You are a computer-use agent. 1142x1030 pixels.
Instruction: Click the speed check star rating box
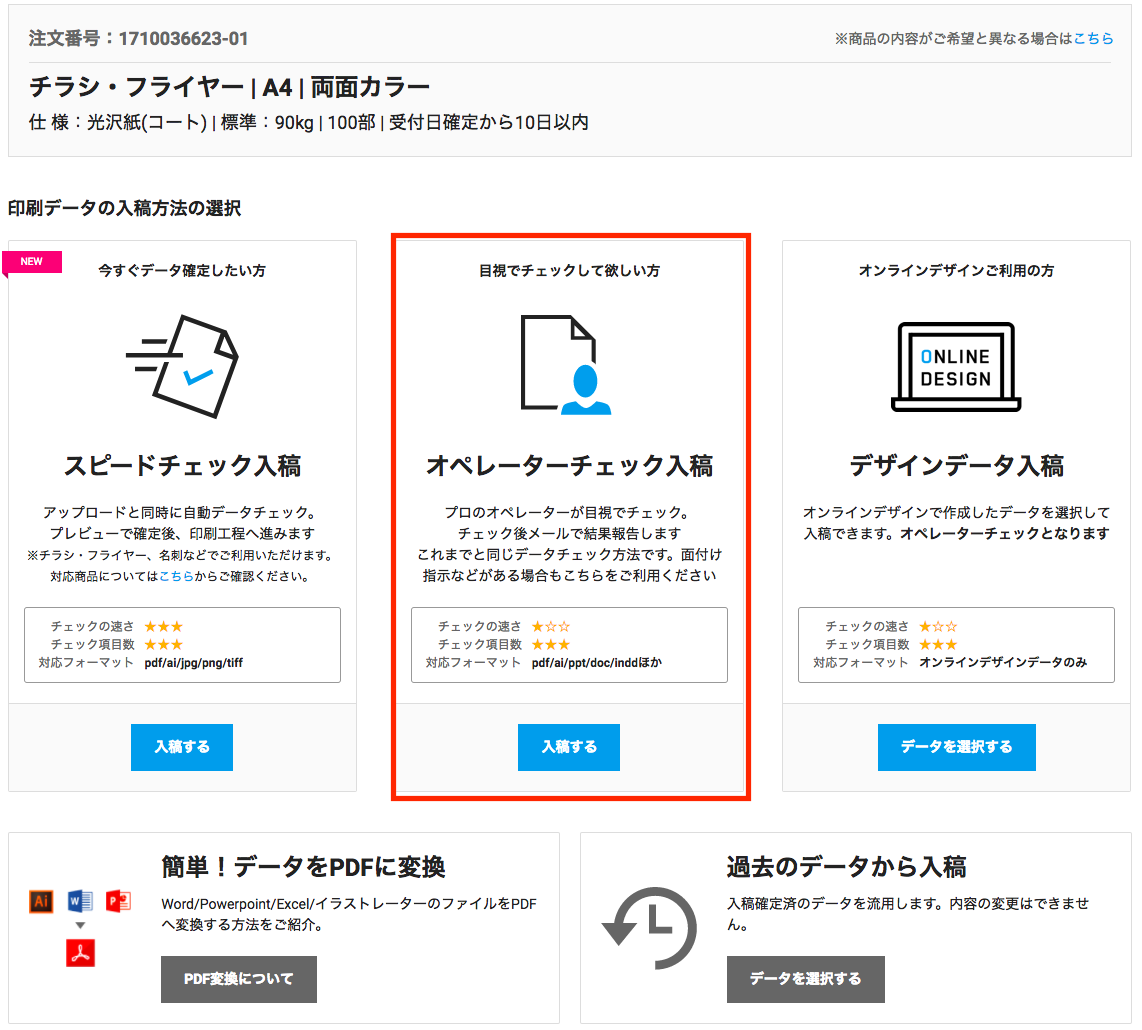pos(182,645)
